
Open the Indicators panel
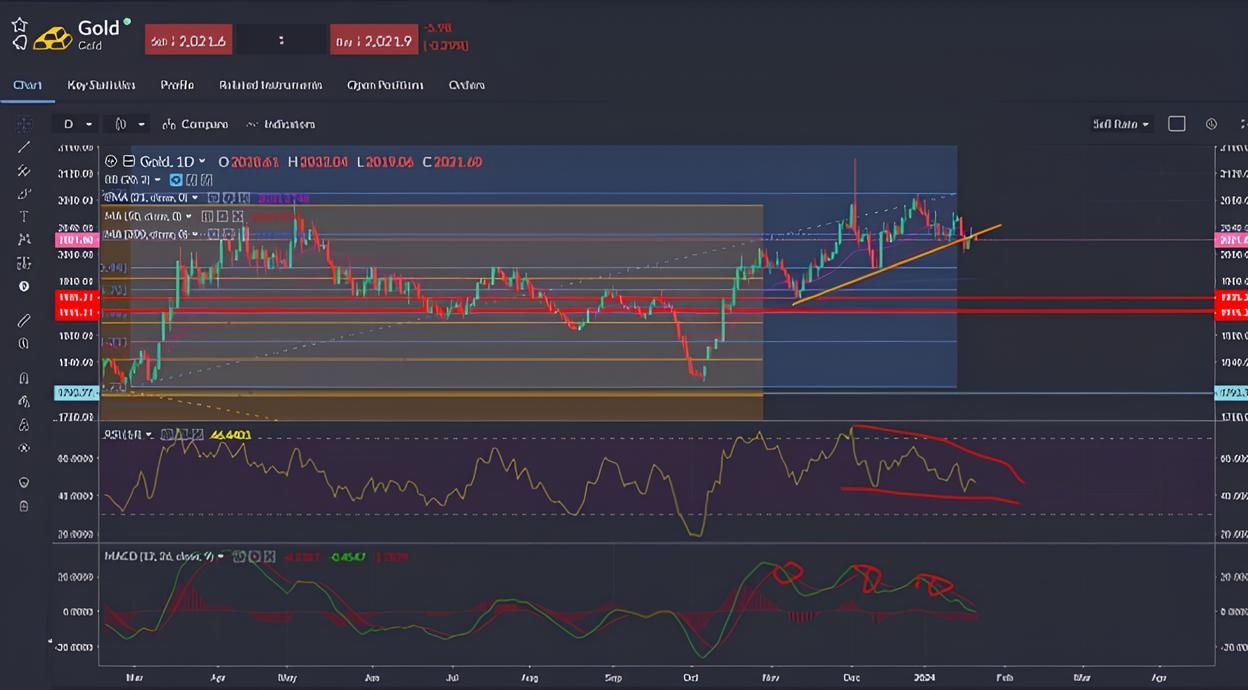click(283, 124)
